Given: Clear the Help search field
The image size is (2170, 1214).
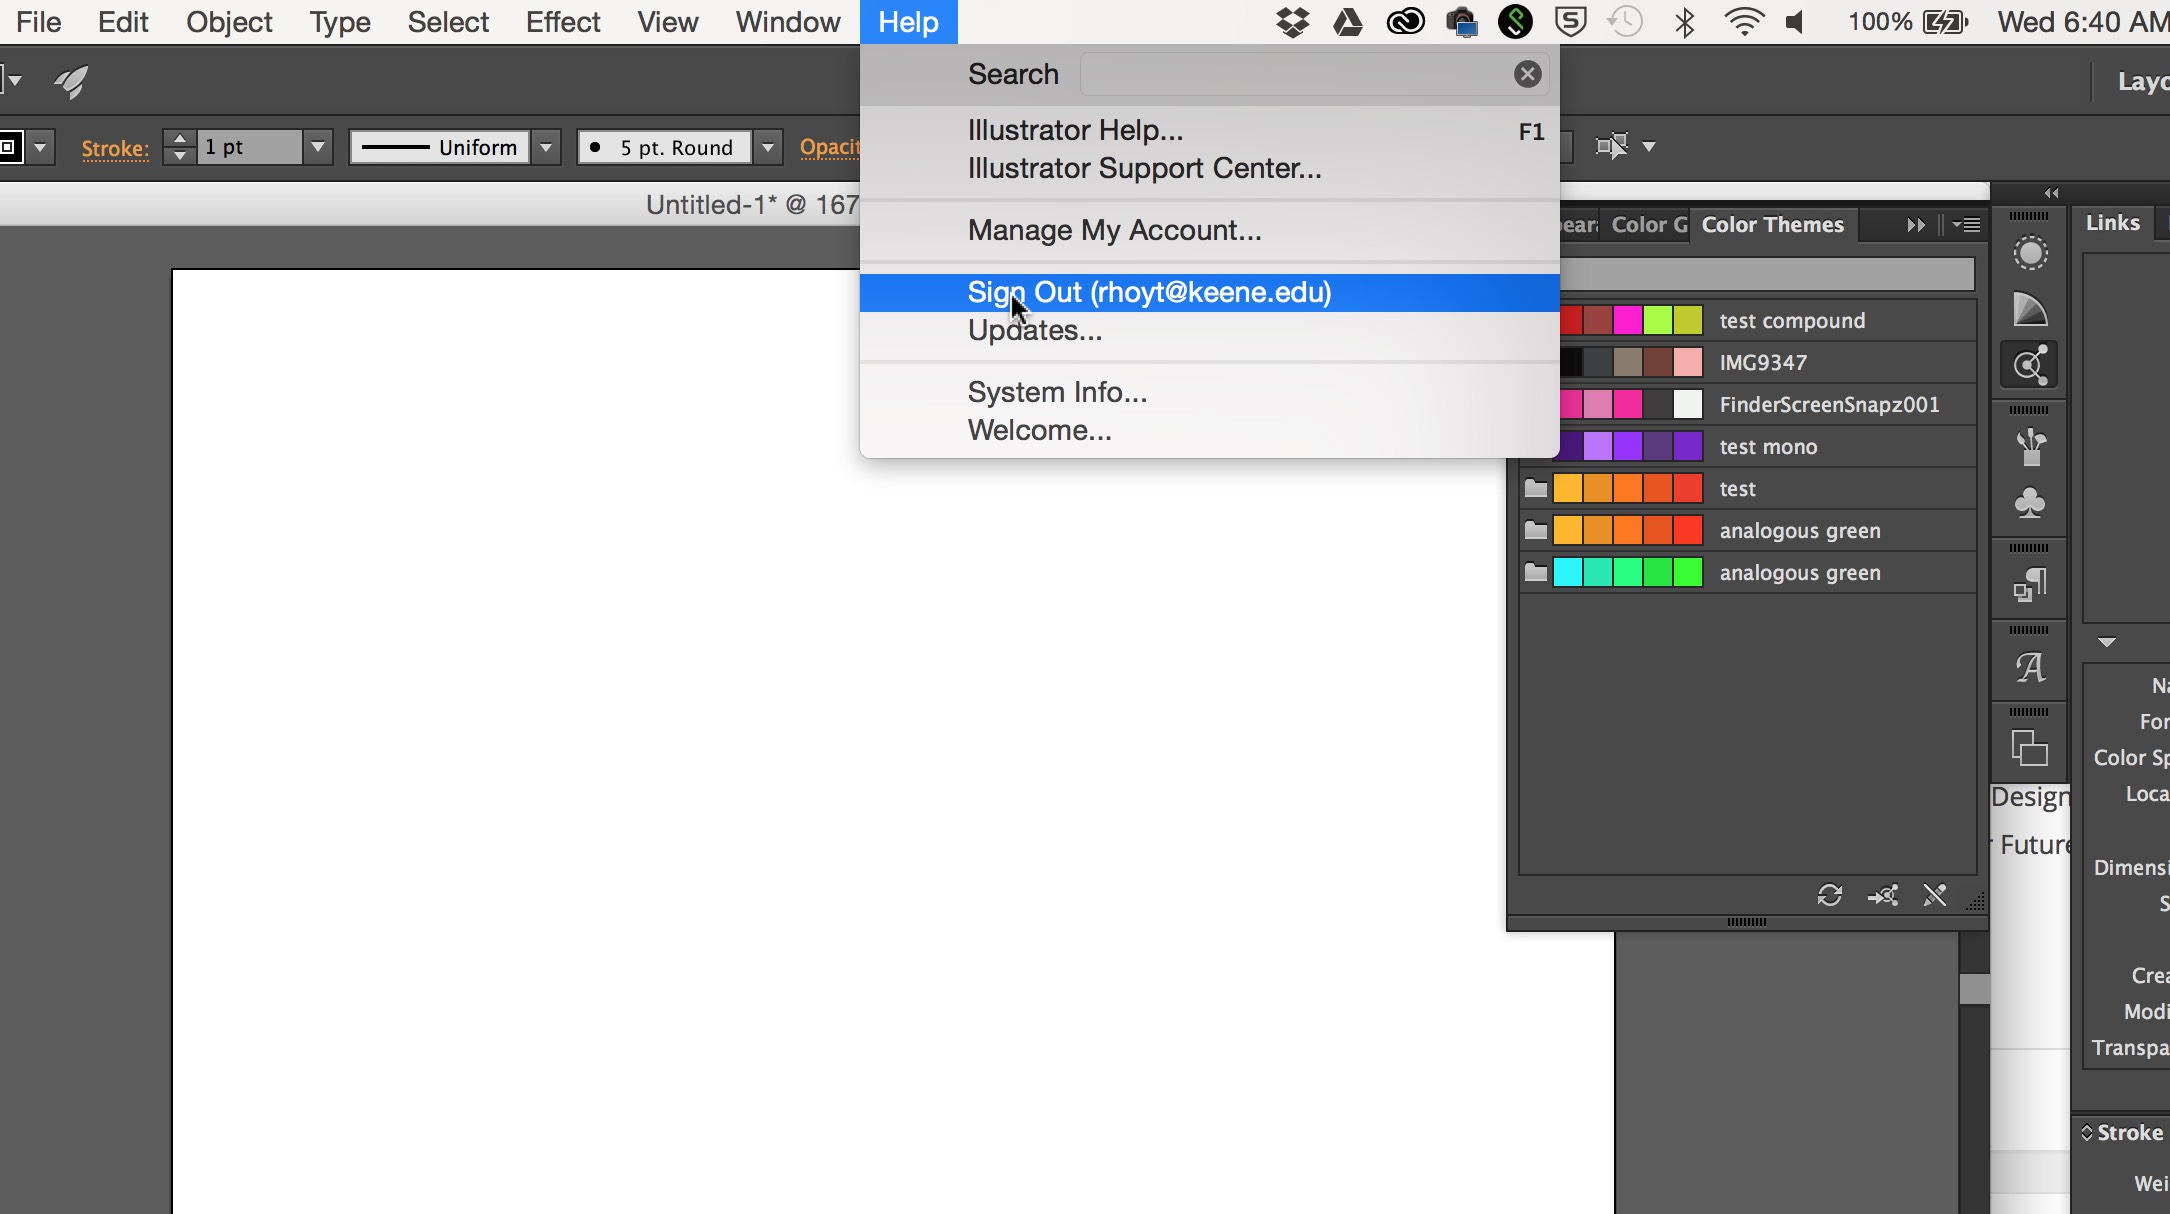Looking at the screenshot, I should [1527, 74].
